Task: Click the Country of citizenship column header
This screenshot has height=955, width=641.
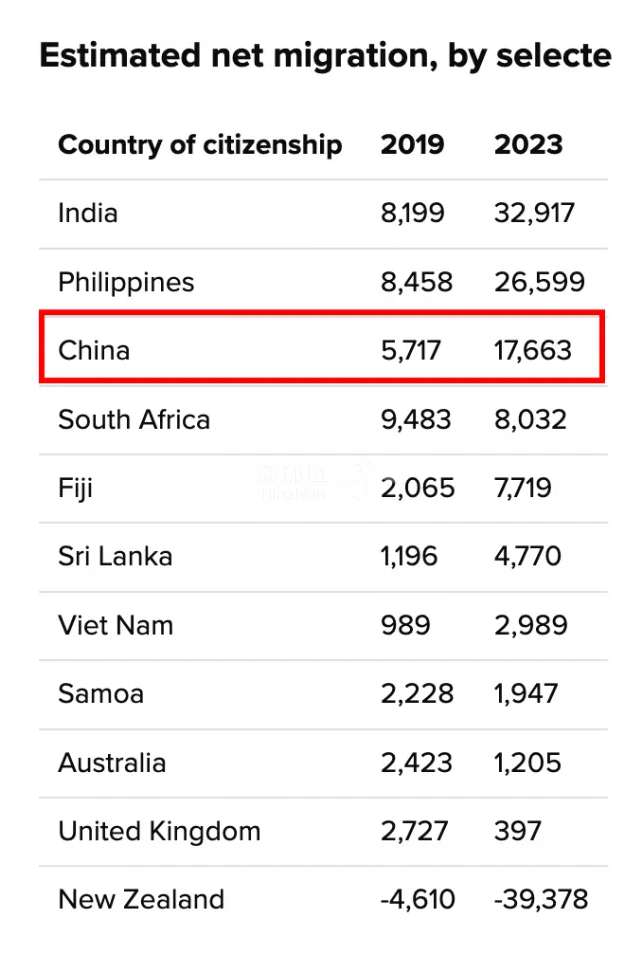Action: (x=200, y=145)
